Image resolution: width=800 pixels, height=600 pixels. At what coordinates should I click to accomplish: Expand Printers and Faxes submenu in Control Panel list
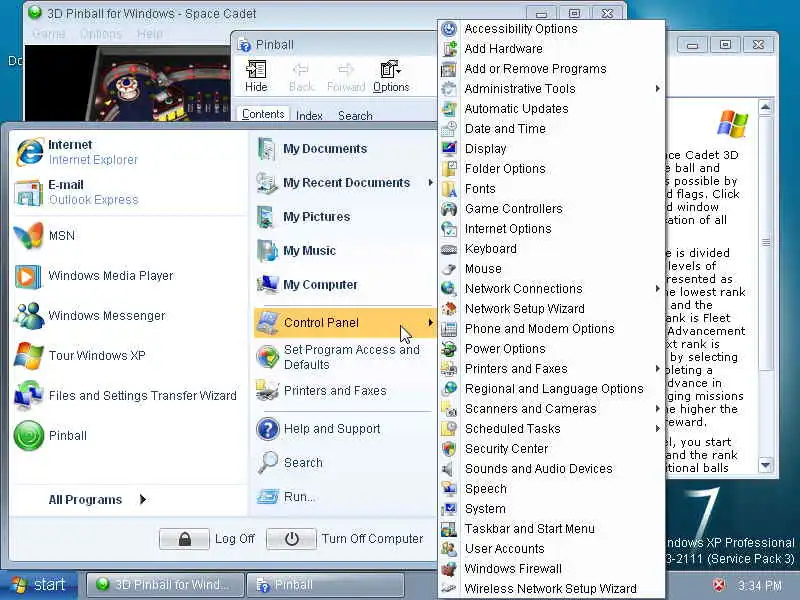pos(552,369)
